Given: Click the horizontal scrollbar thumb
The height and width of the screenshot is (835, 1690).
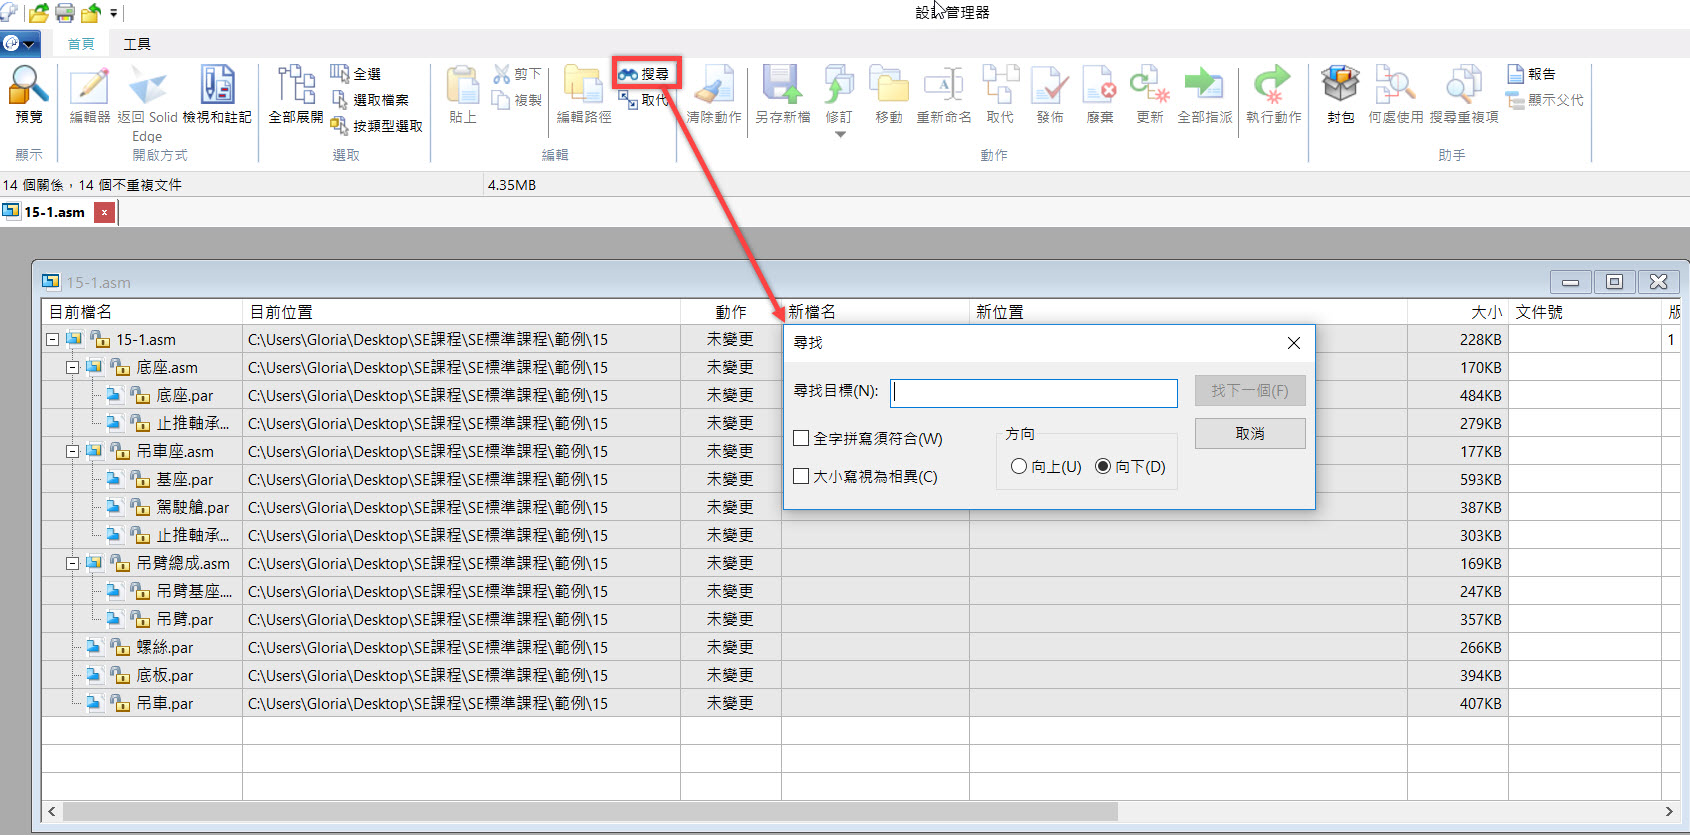Looking at the screenshot, I should (x=590, y=811).
